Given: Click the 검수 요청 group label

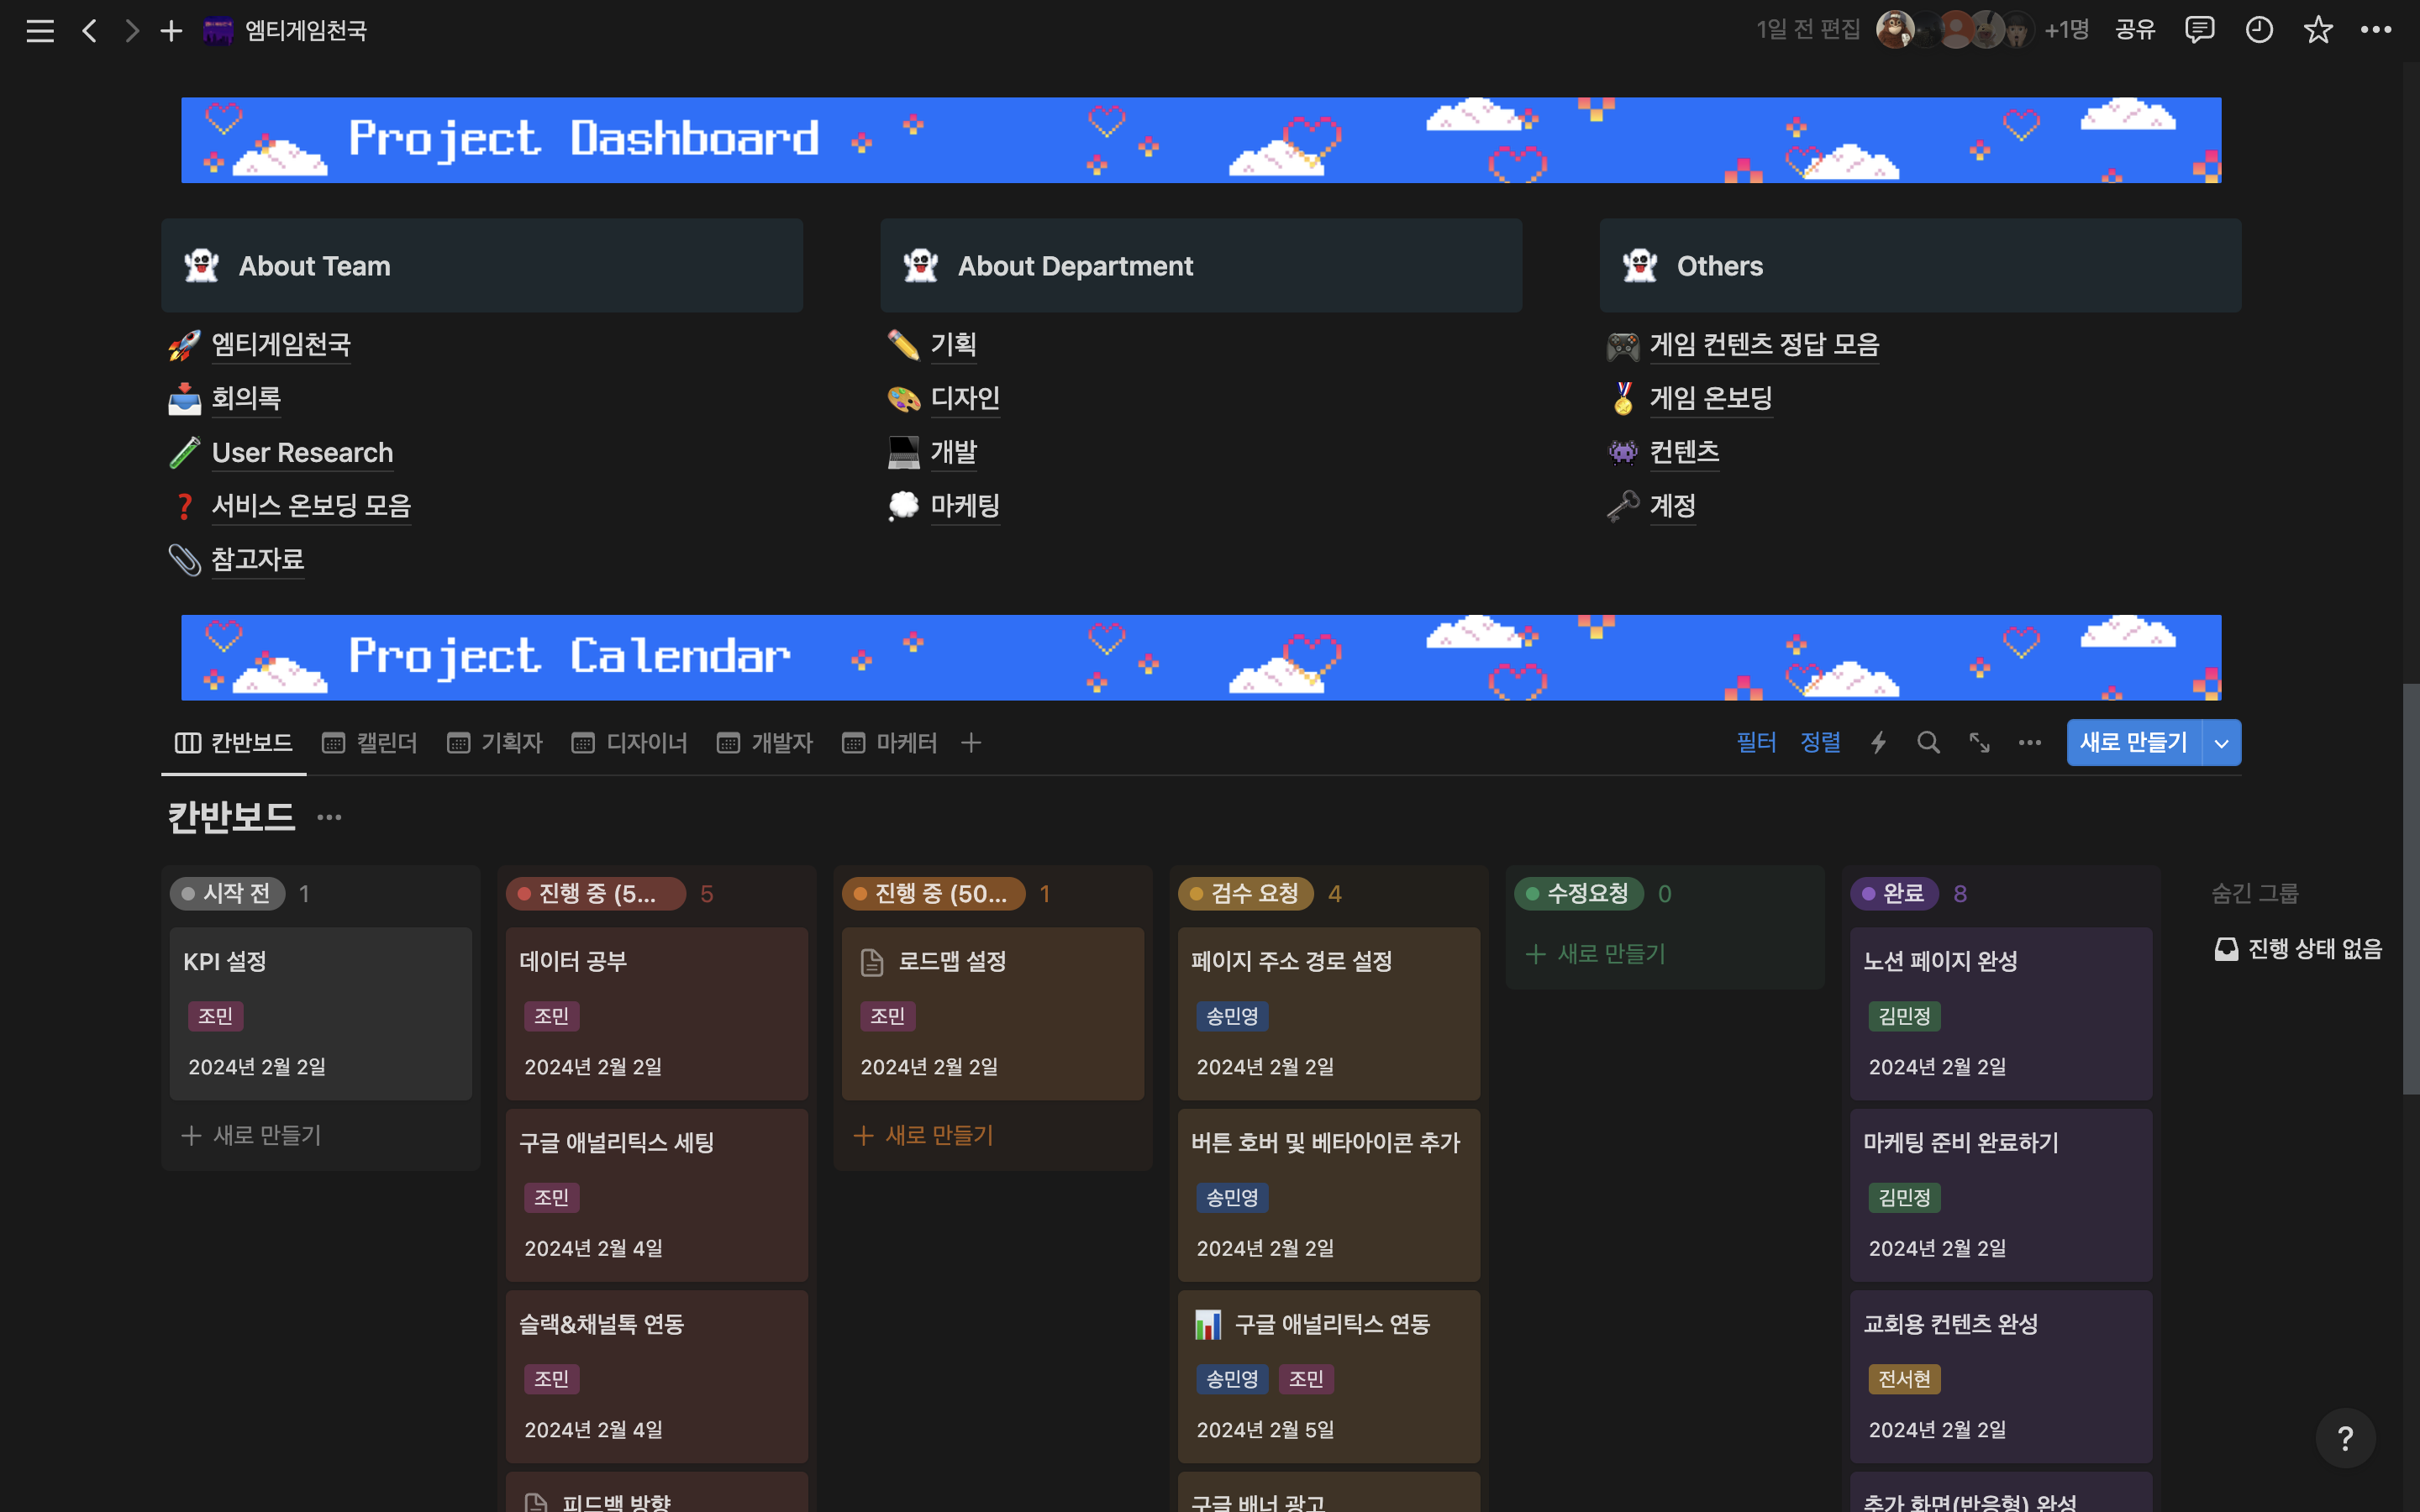Looking at the screenshot, I should [1246, 894].
